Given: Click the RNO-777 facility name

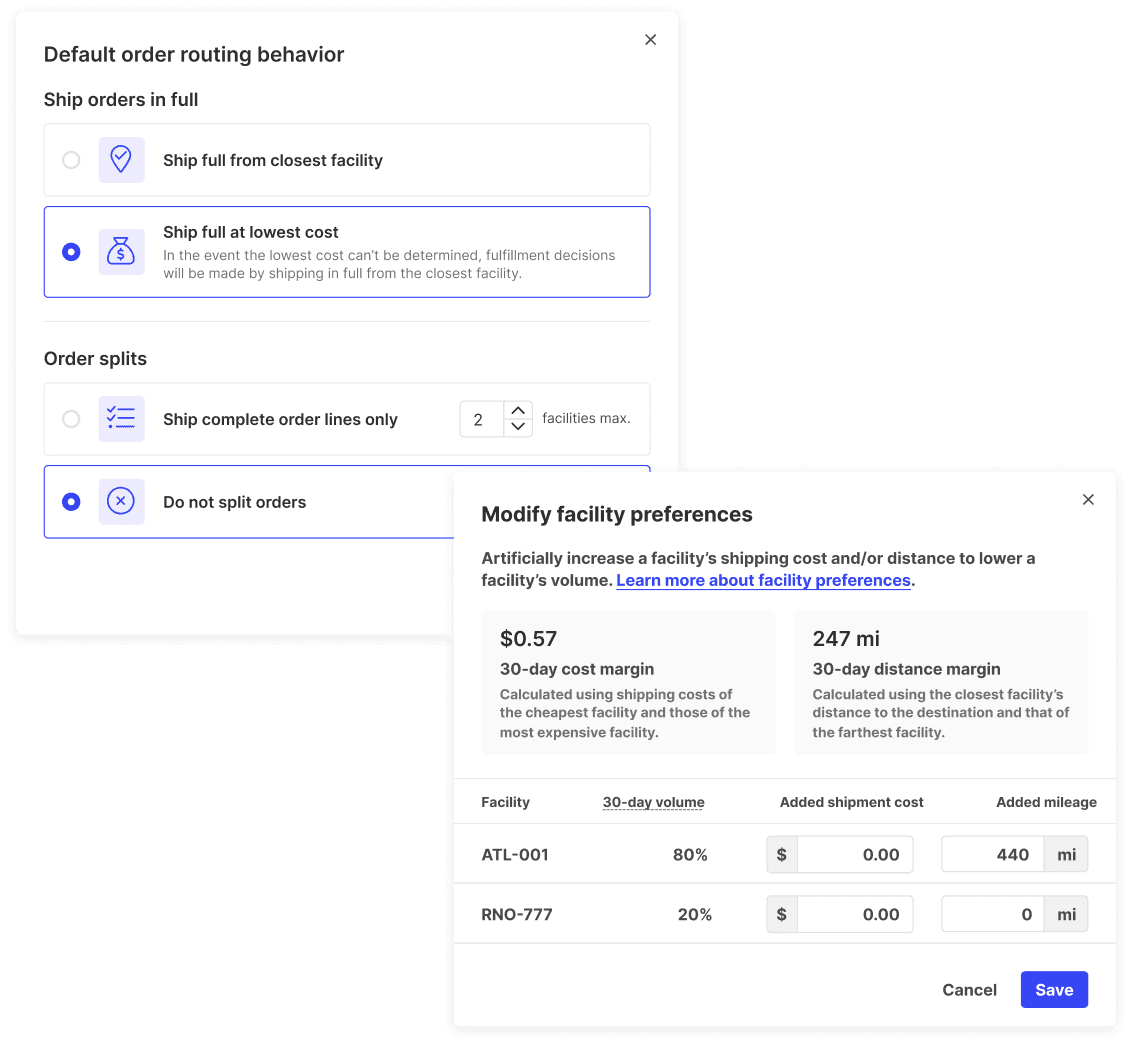Looking at the screenshot, I should pyautogui.click(x=517, y=914).
